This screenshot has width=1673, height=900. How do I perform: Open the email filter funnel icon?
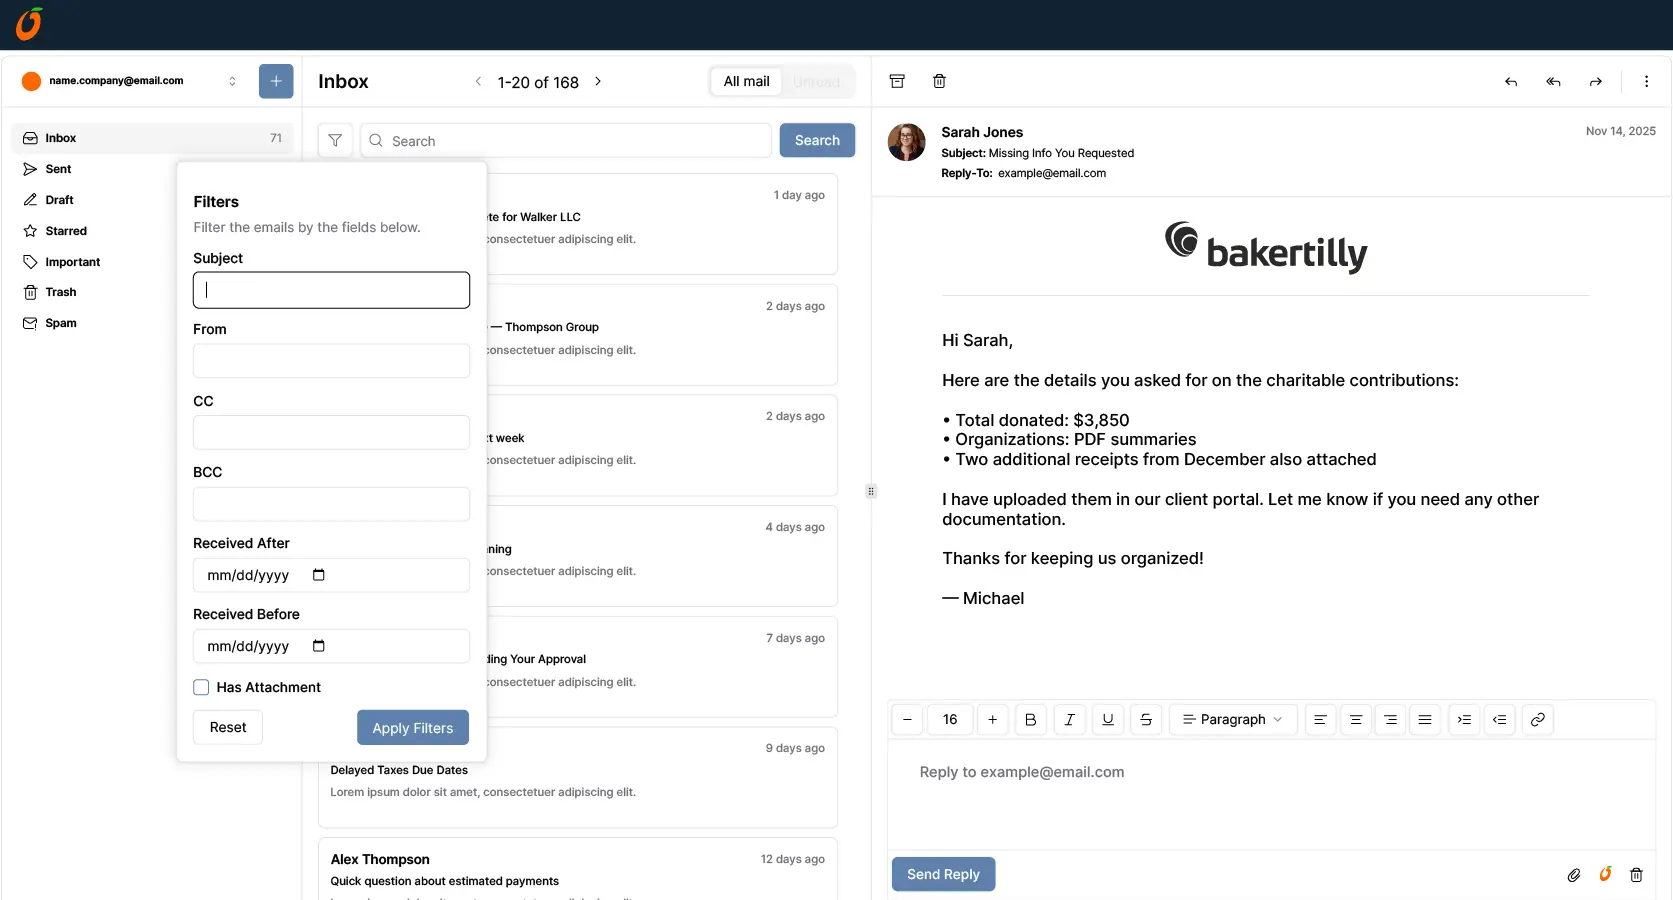(x=335, y=140)
